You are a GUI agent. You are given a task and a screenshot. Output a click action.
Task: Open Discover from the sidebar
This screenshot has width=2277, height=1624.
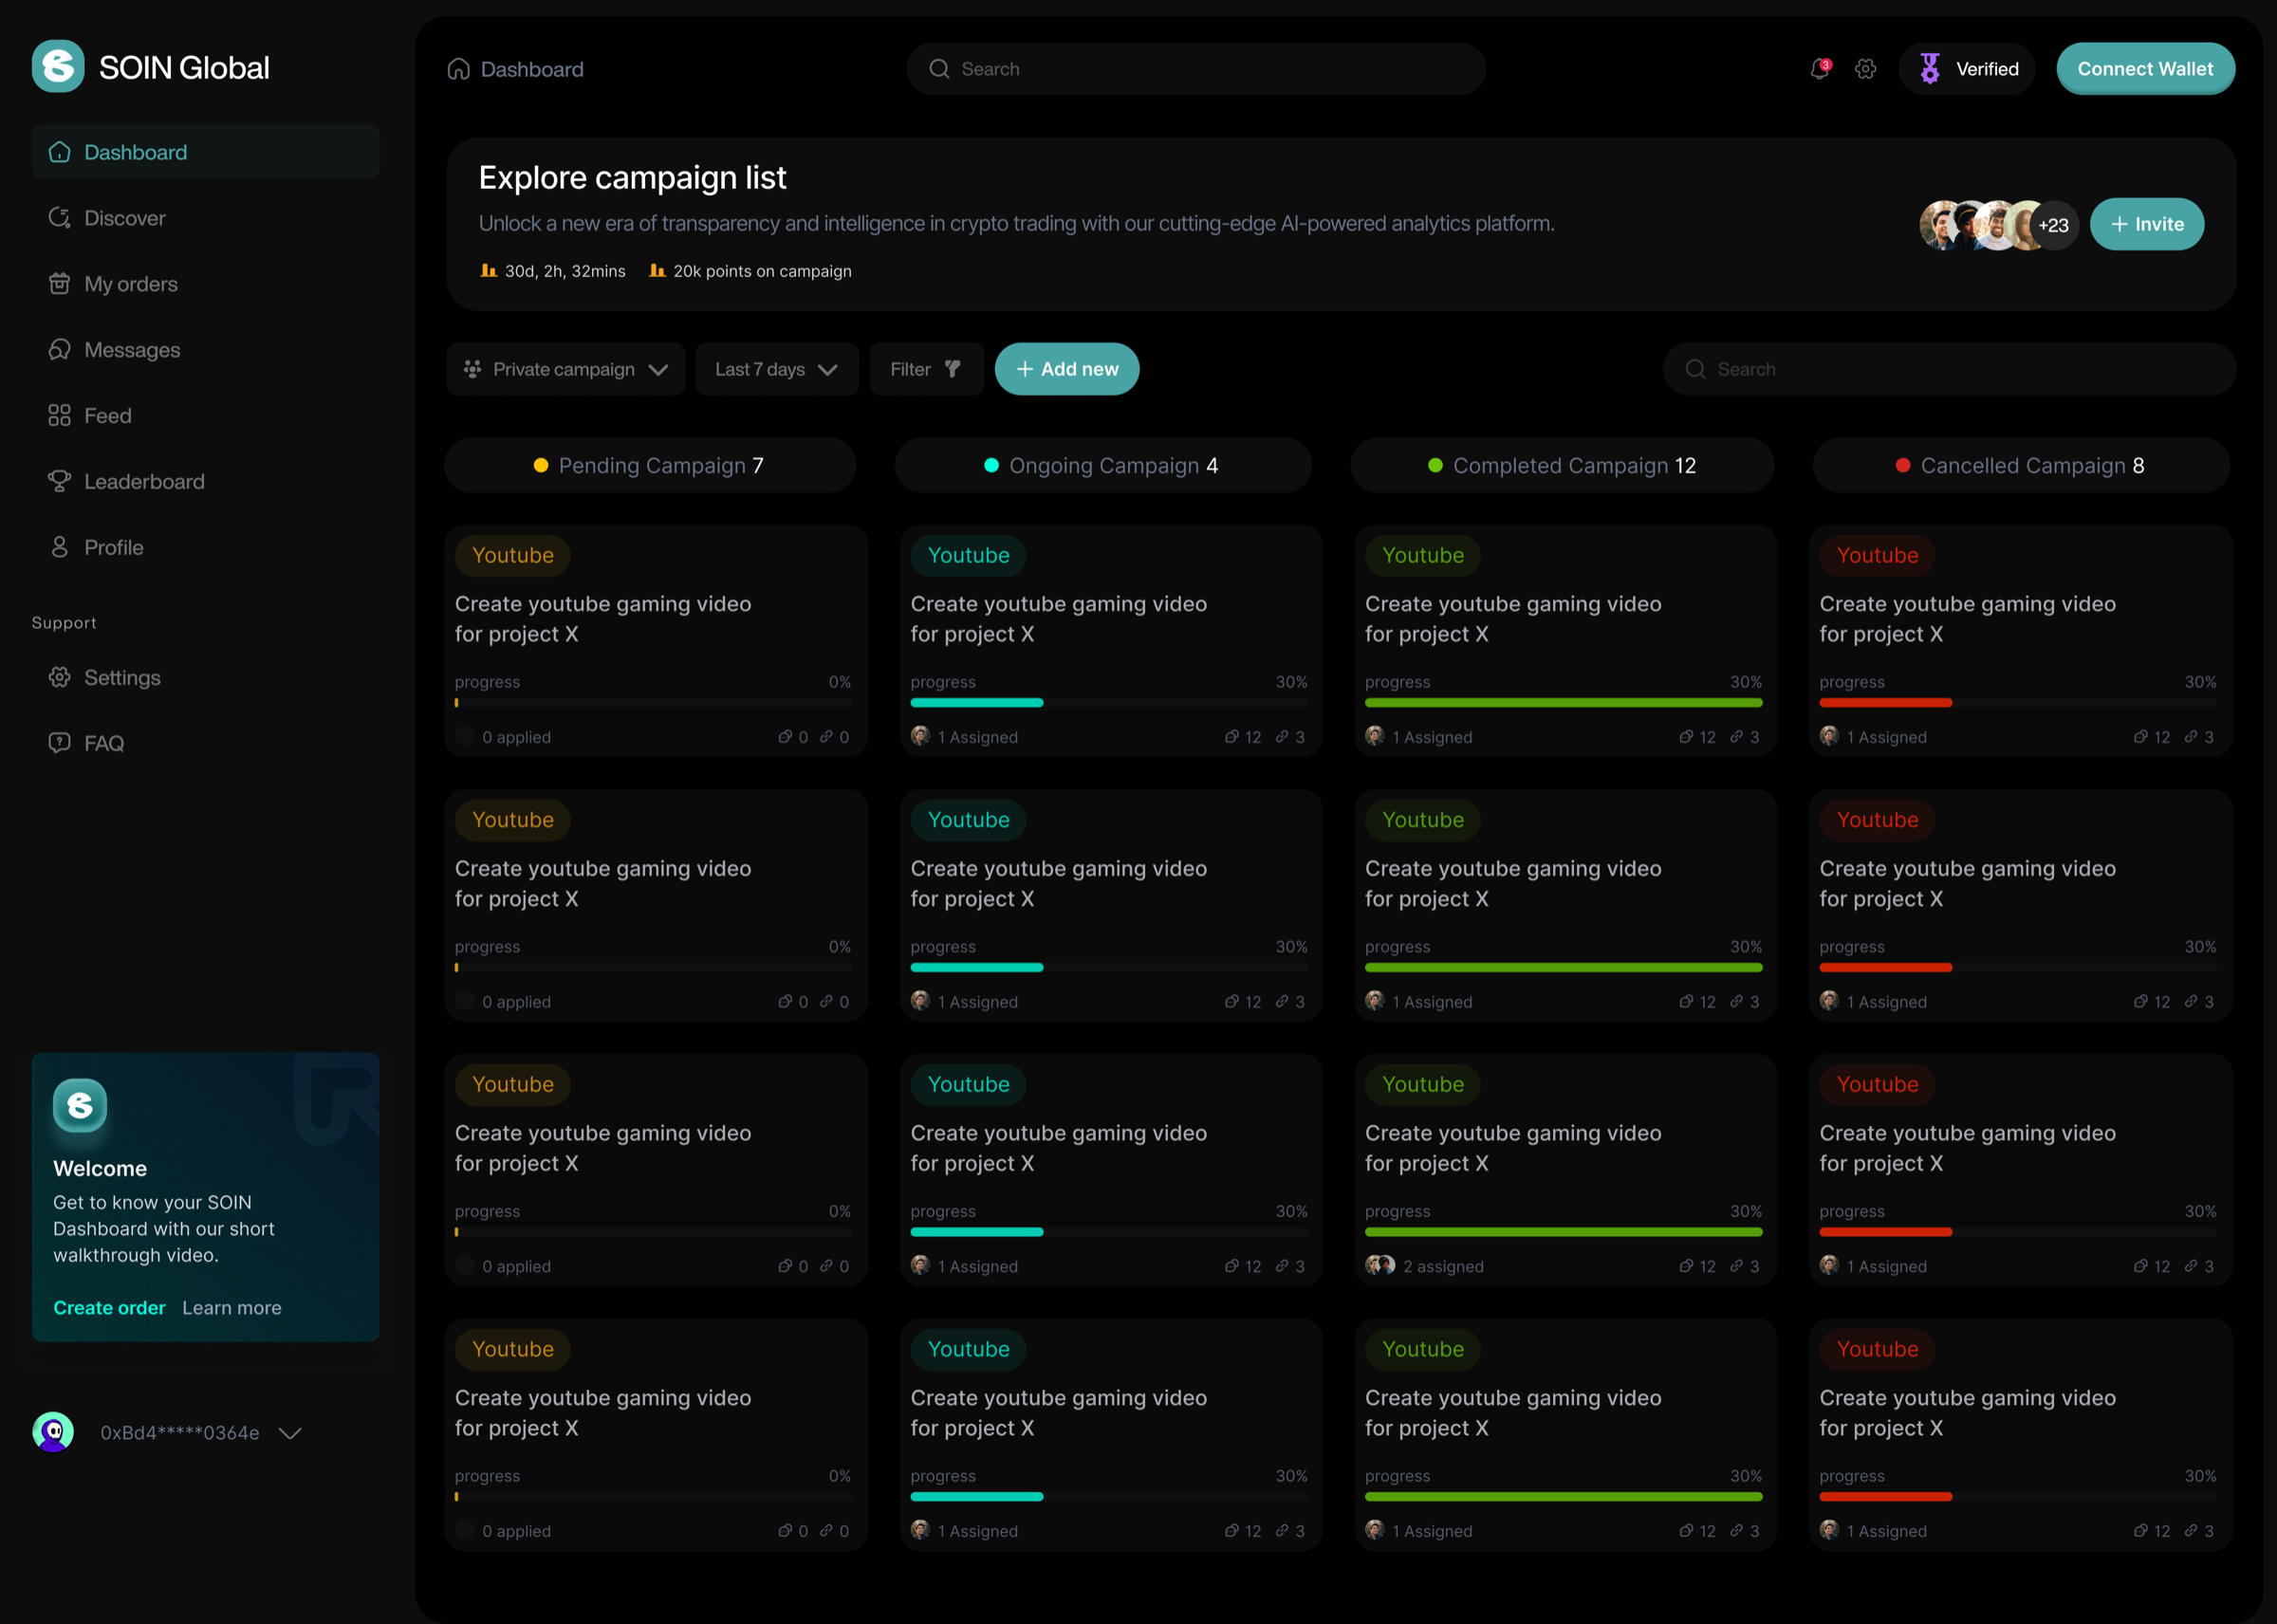(205, 218)
